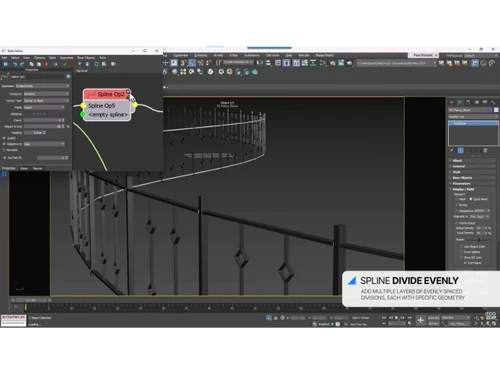
Task: Switch to the Macros tab in Style Editor
Action: (37, 168)
